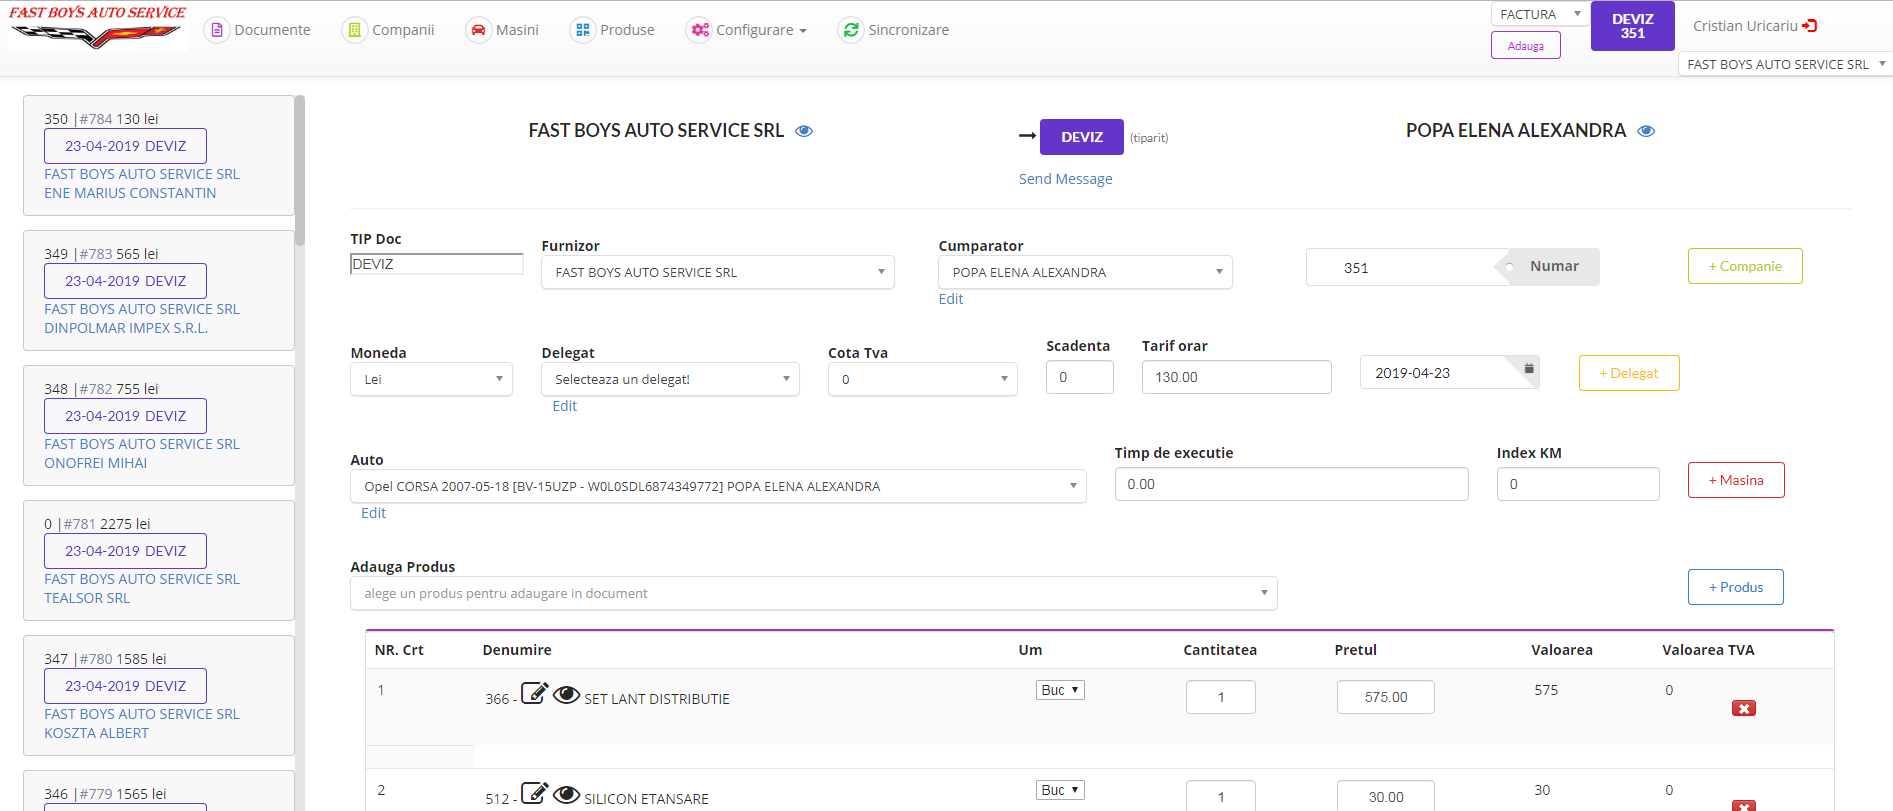Click the Send Message link
The height and width of the screenshot is (811, 1893).
(x=1065, y=179)
